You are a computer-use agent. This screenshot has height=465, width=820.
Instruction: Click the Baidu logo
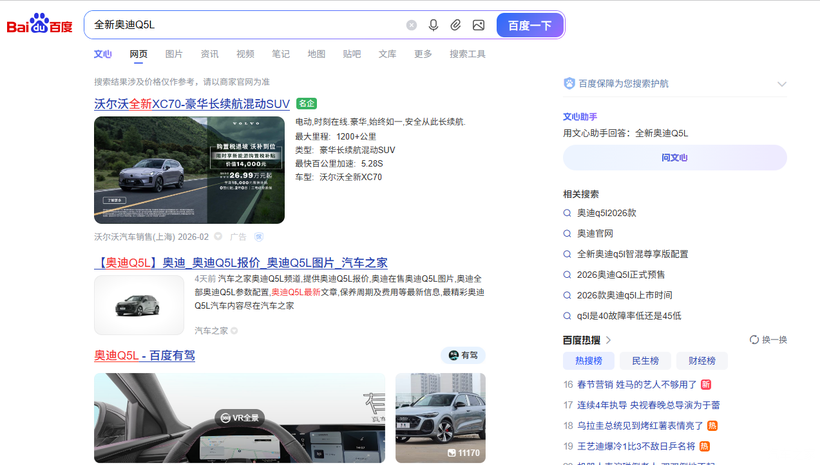point(40,24)
